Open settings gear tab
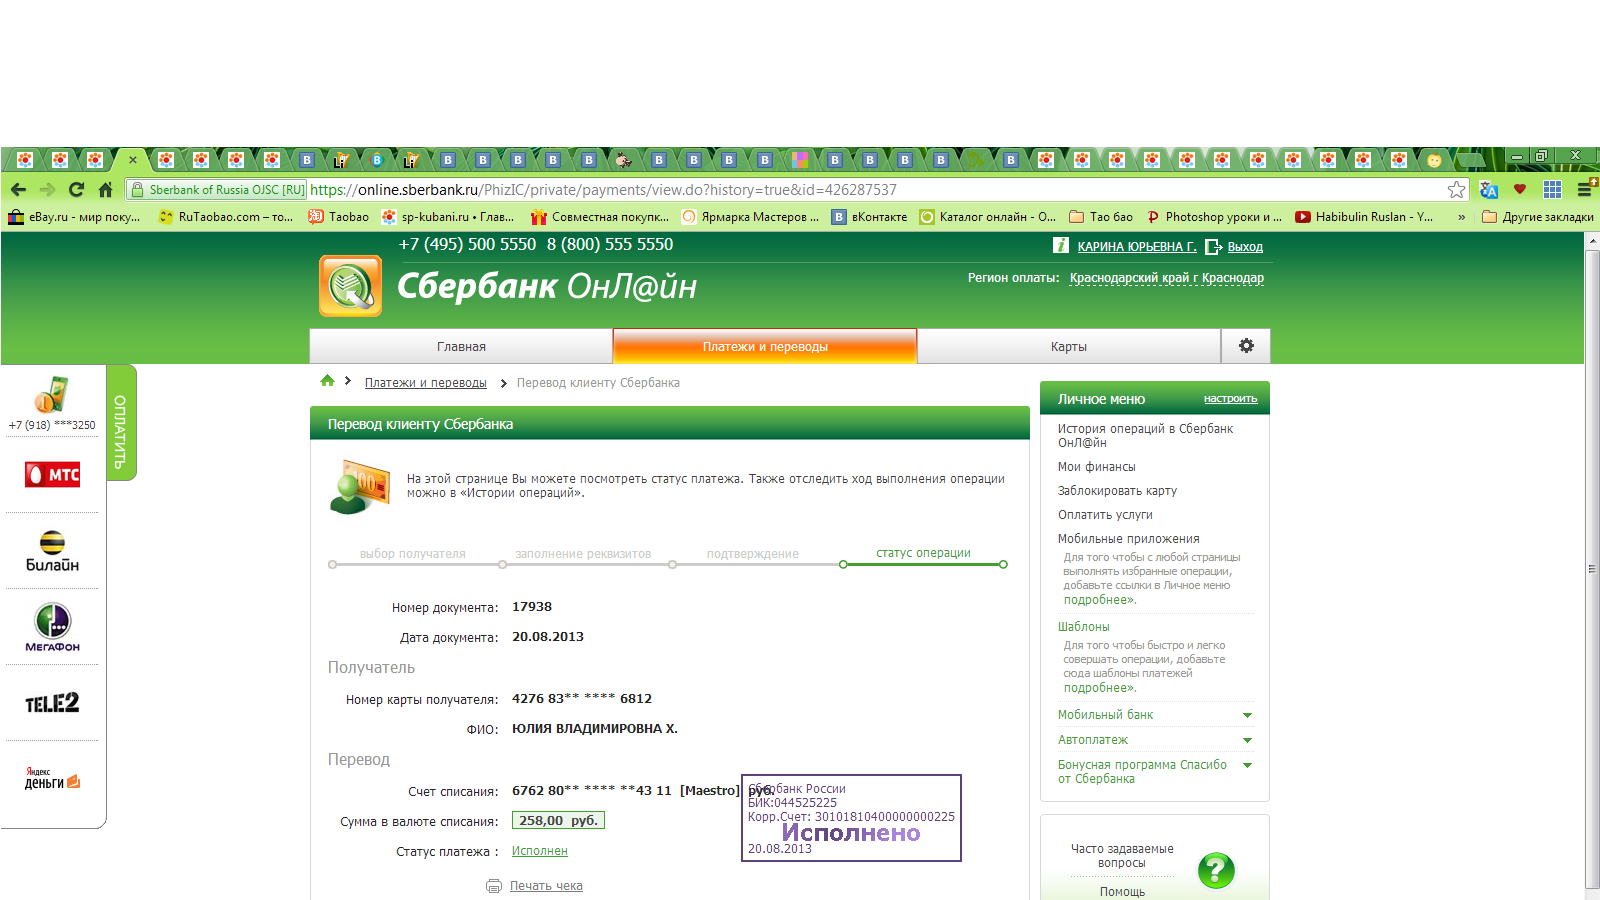 coord(1246,346)
